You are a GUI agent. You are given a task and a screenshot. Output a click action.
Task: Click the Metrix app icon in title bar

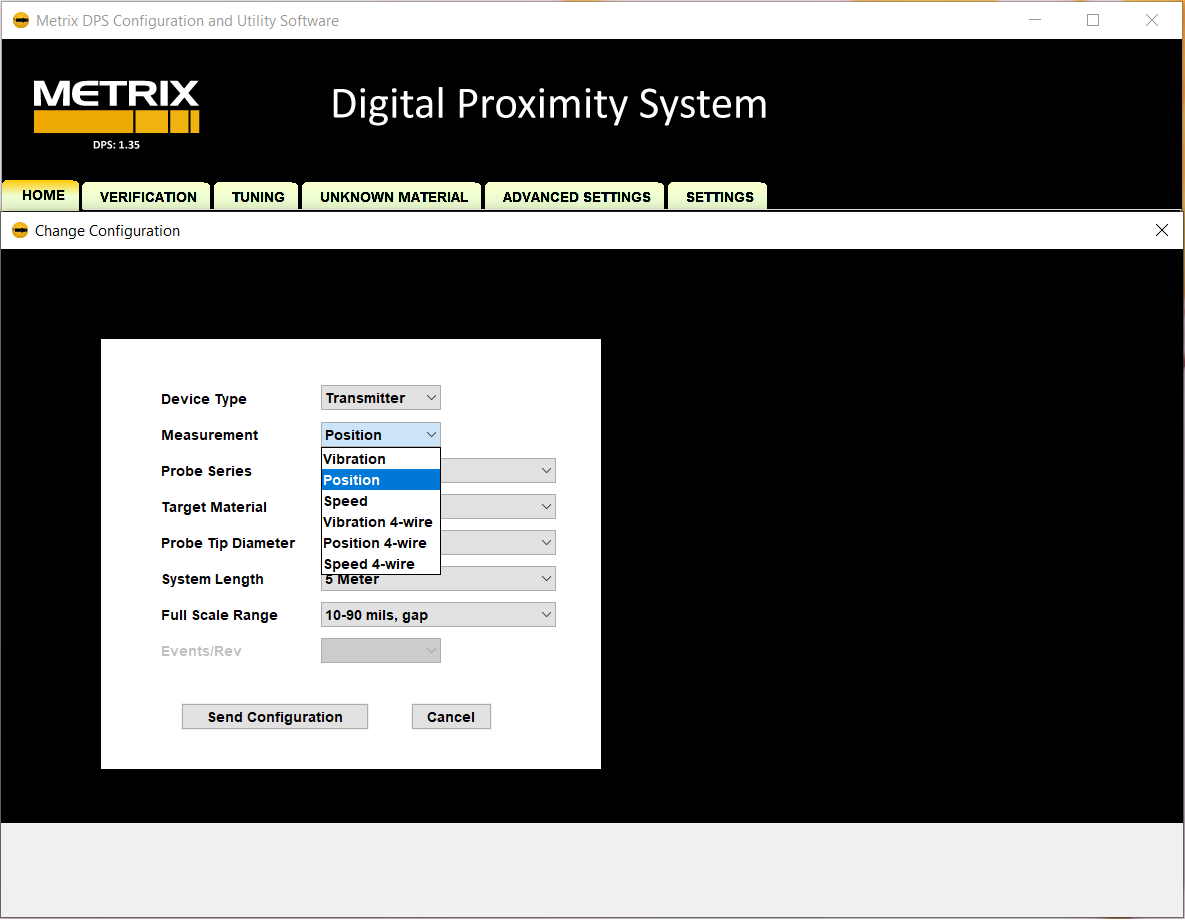coord(21,20)
